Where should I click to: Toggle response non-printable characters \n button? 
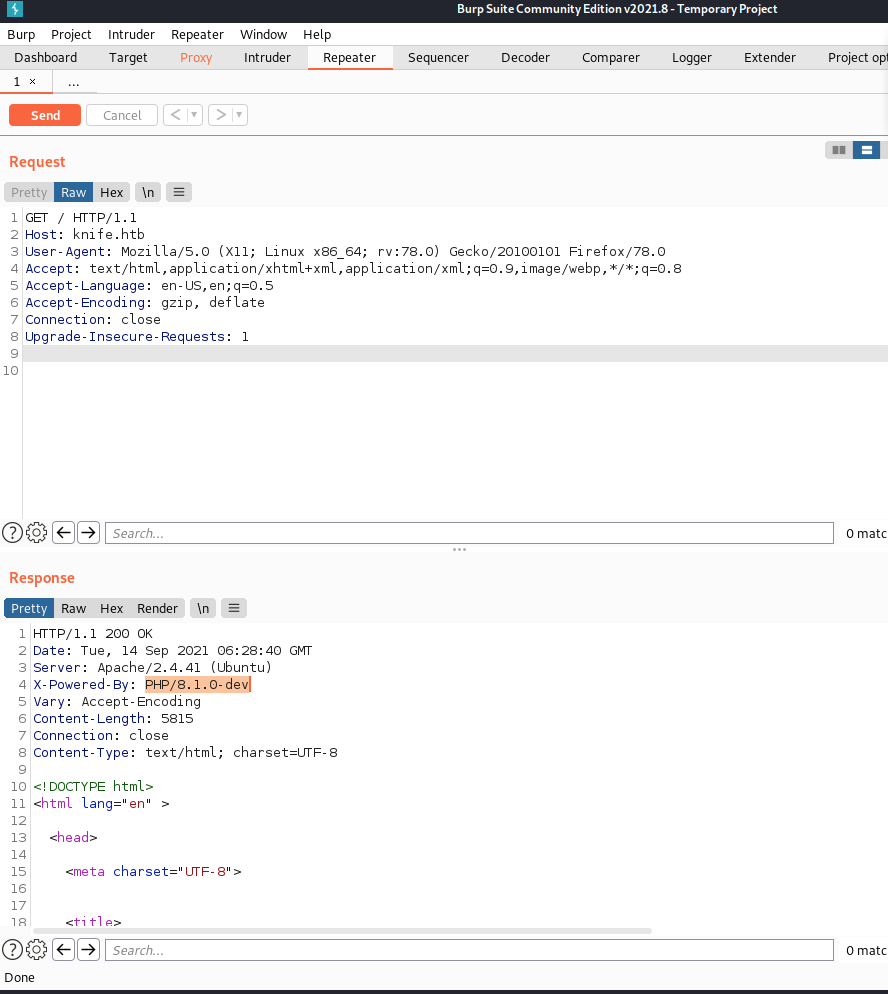(x=203, y=608)
